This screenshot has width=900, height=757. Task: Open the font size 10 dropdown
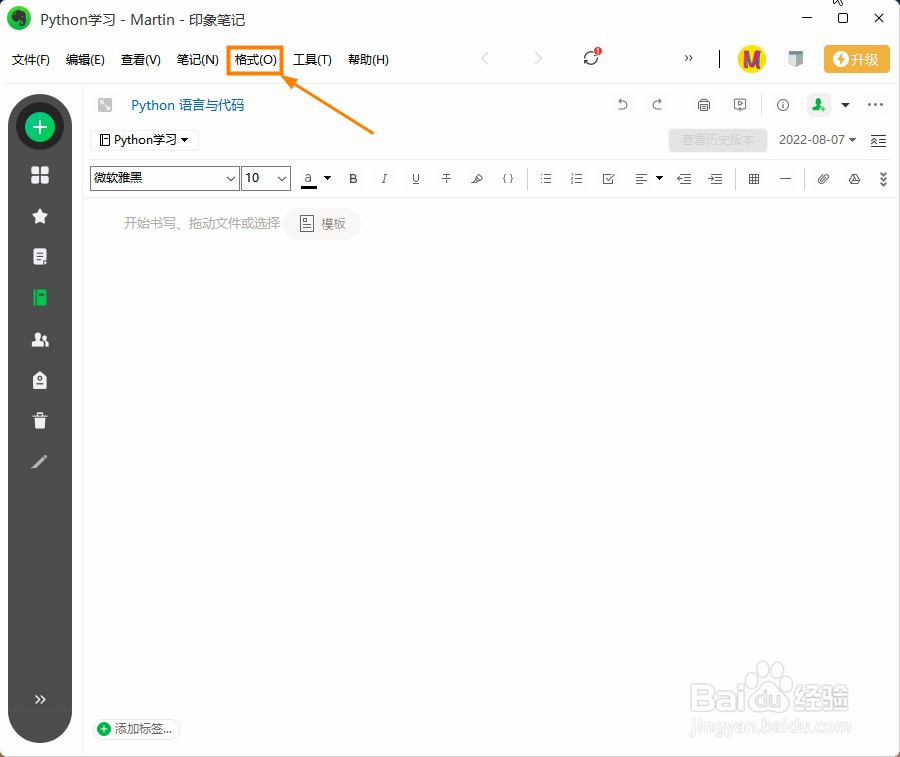tap(266, 178)
